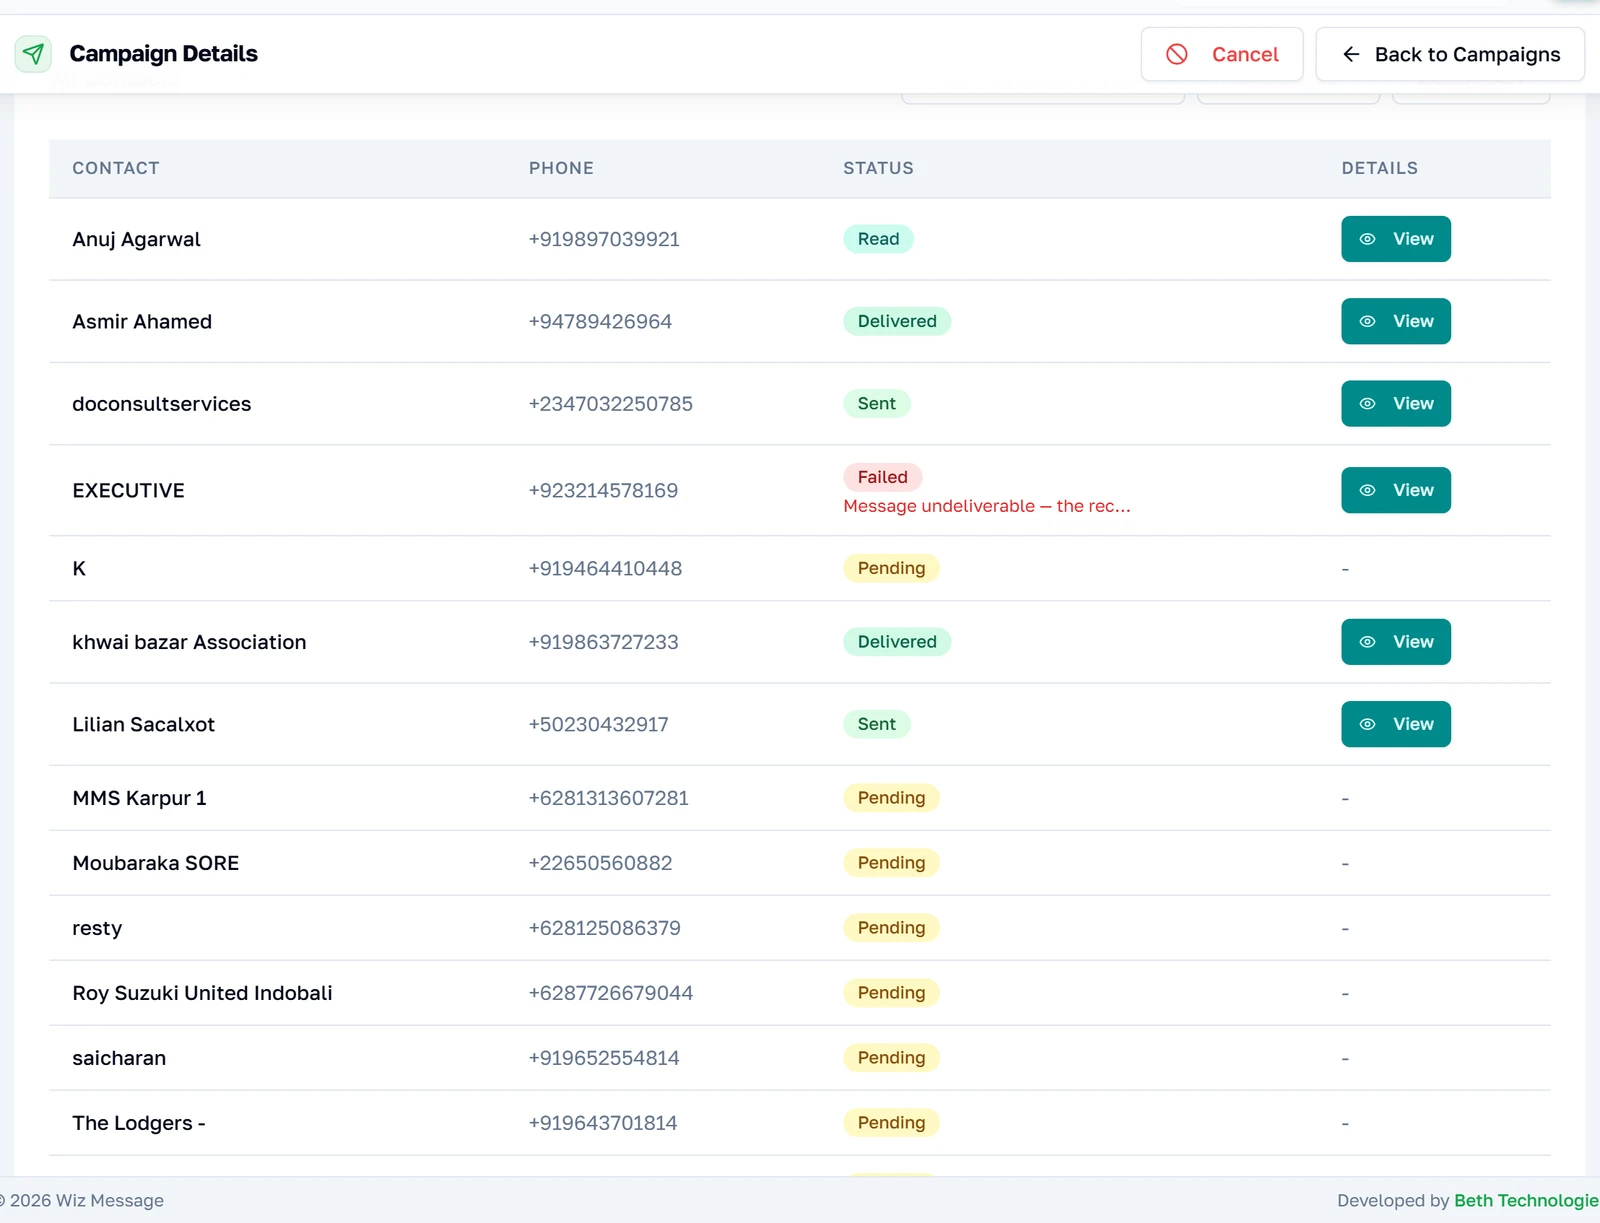1600x1223 pixels.
Task: Click the Campaign Details paper plane icon
Action: point(33,54)
